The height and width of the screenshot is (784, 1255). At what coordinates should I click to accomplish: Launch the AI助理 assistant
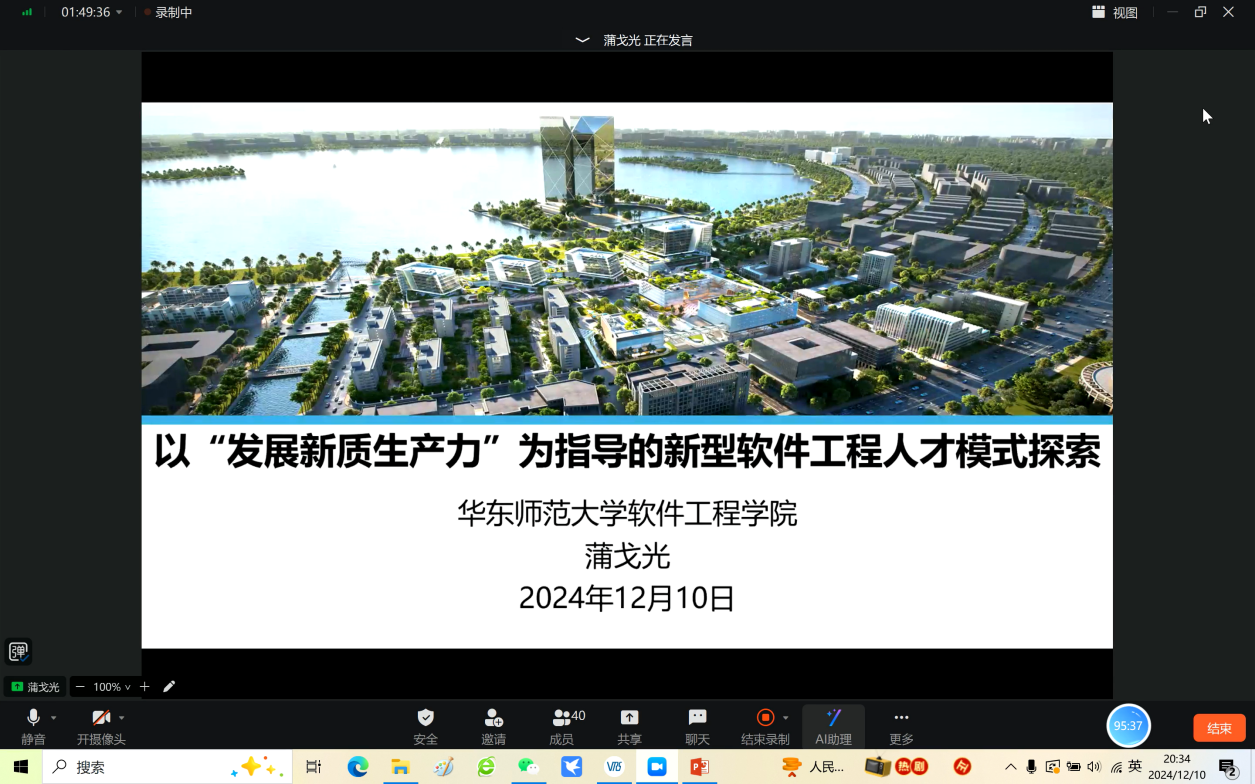pyautogui.click(x=833, y=725)
